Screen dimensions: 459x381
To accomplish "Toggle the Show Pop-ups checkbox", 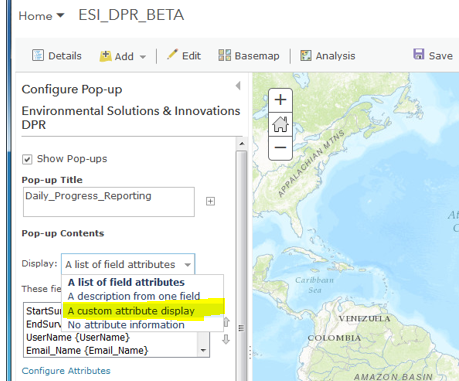I will point(27,159).
